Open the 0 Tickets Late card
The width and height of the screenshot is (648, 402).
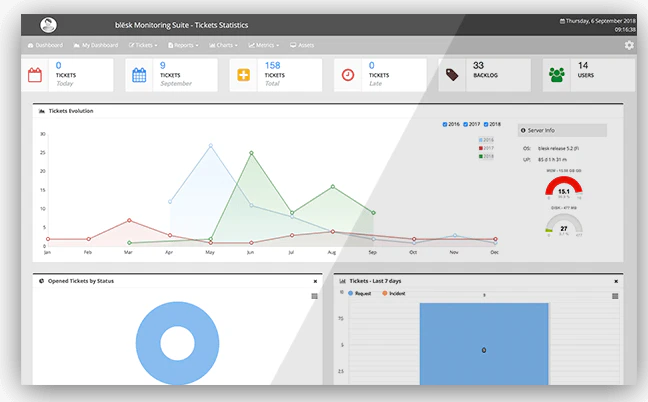[380, 75]
